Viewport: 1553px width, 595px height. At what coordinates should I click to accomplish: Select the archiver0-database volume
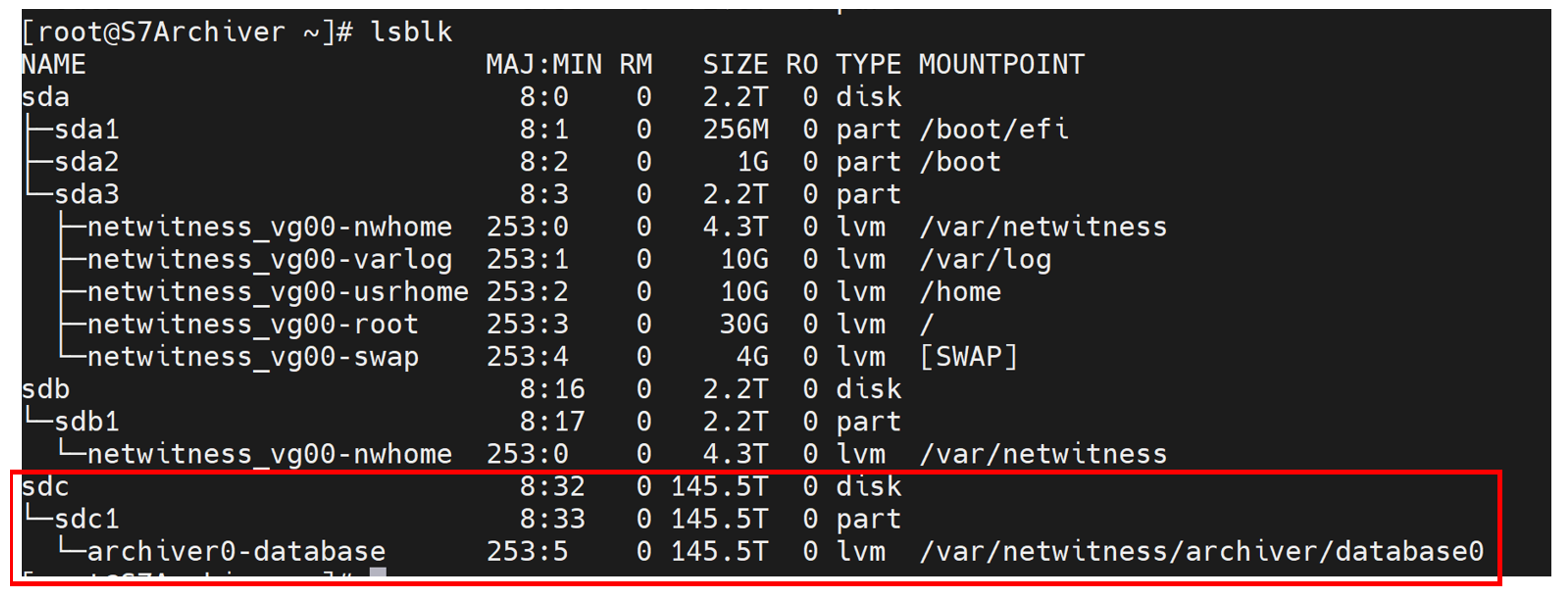click(236, 551)
